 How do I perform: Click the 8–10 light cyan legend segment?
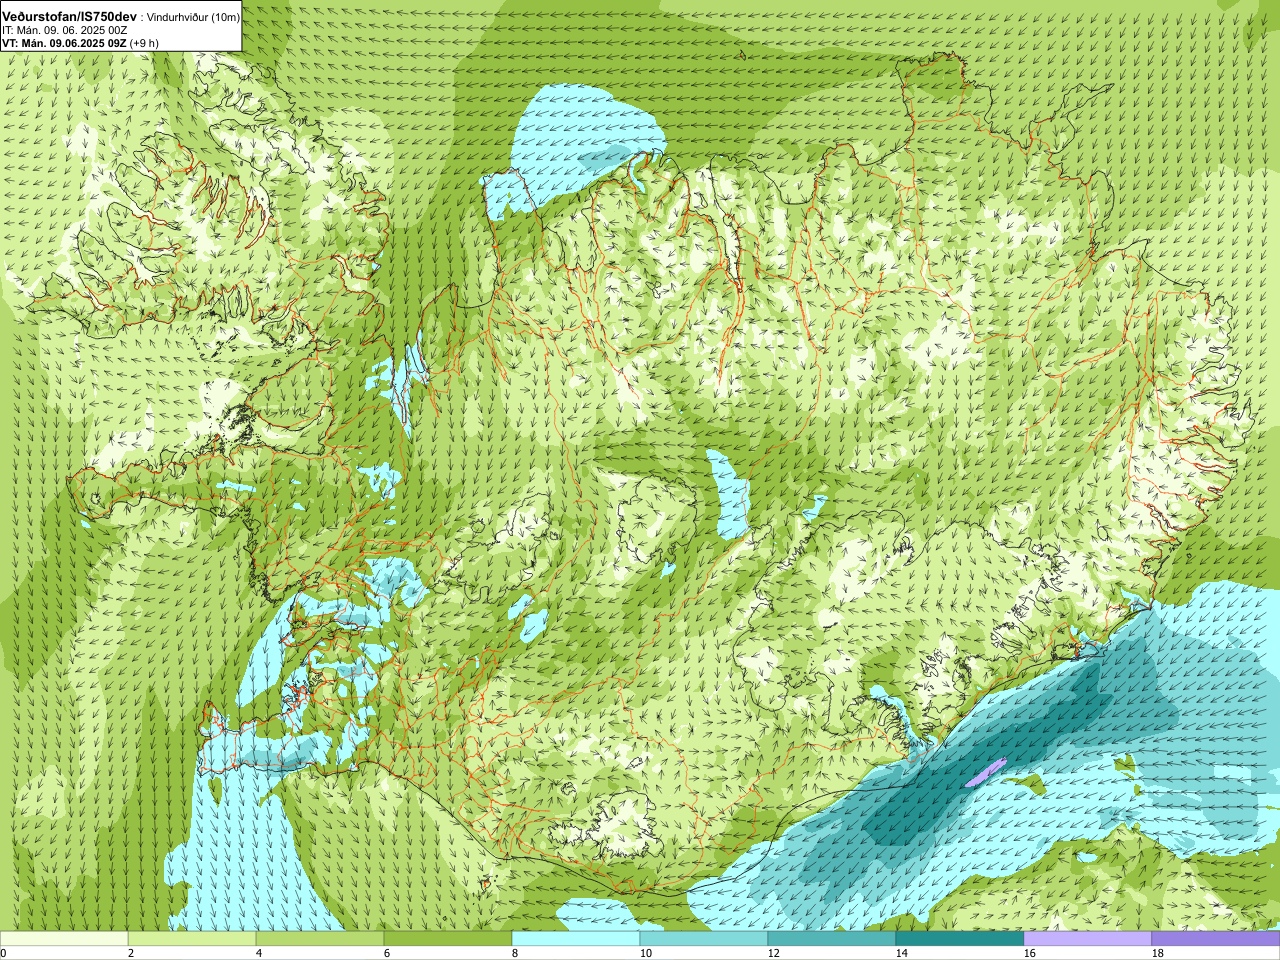point(576,939)
